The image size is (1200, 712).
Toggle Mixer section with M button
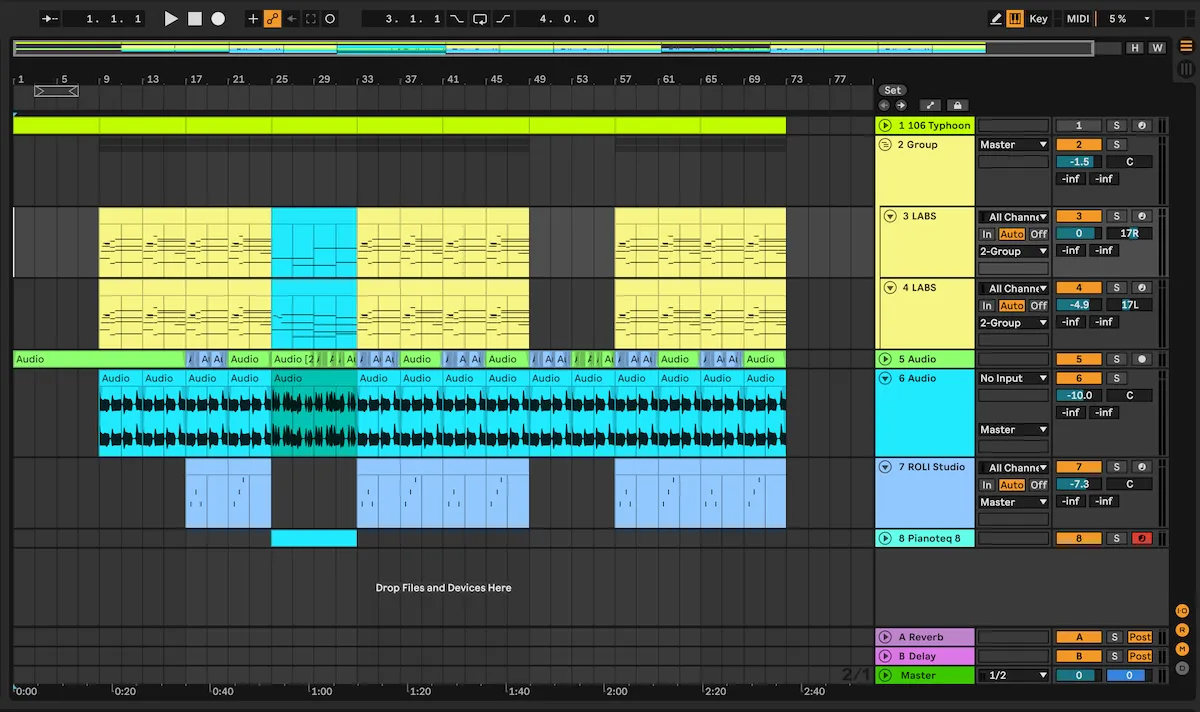coord(1183,649)
